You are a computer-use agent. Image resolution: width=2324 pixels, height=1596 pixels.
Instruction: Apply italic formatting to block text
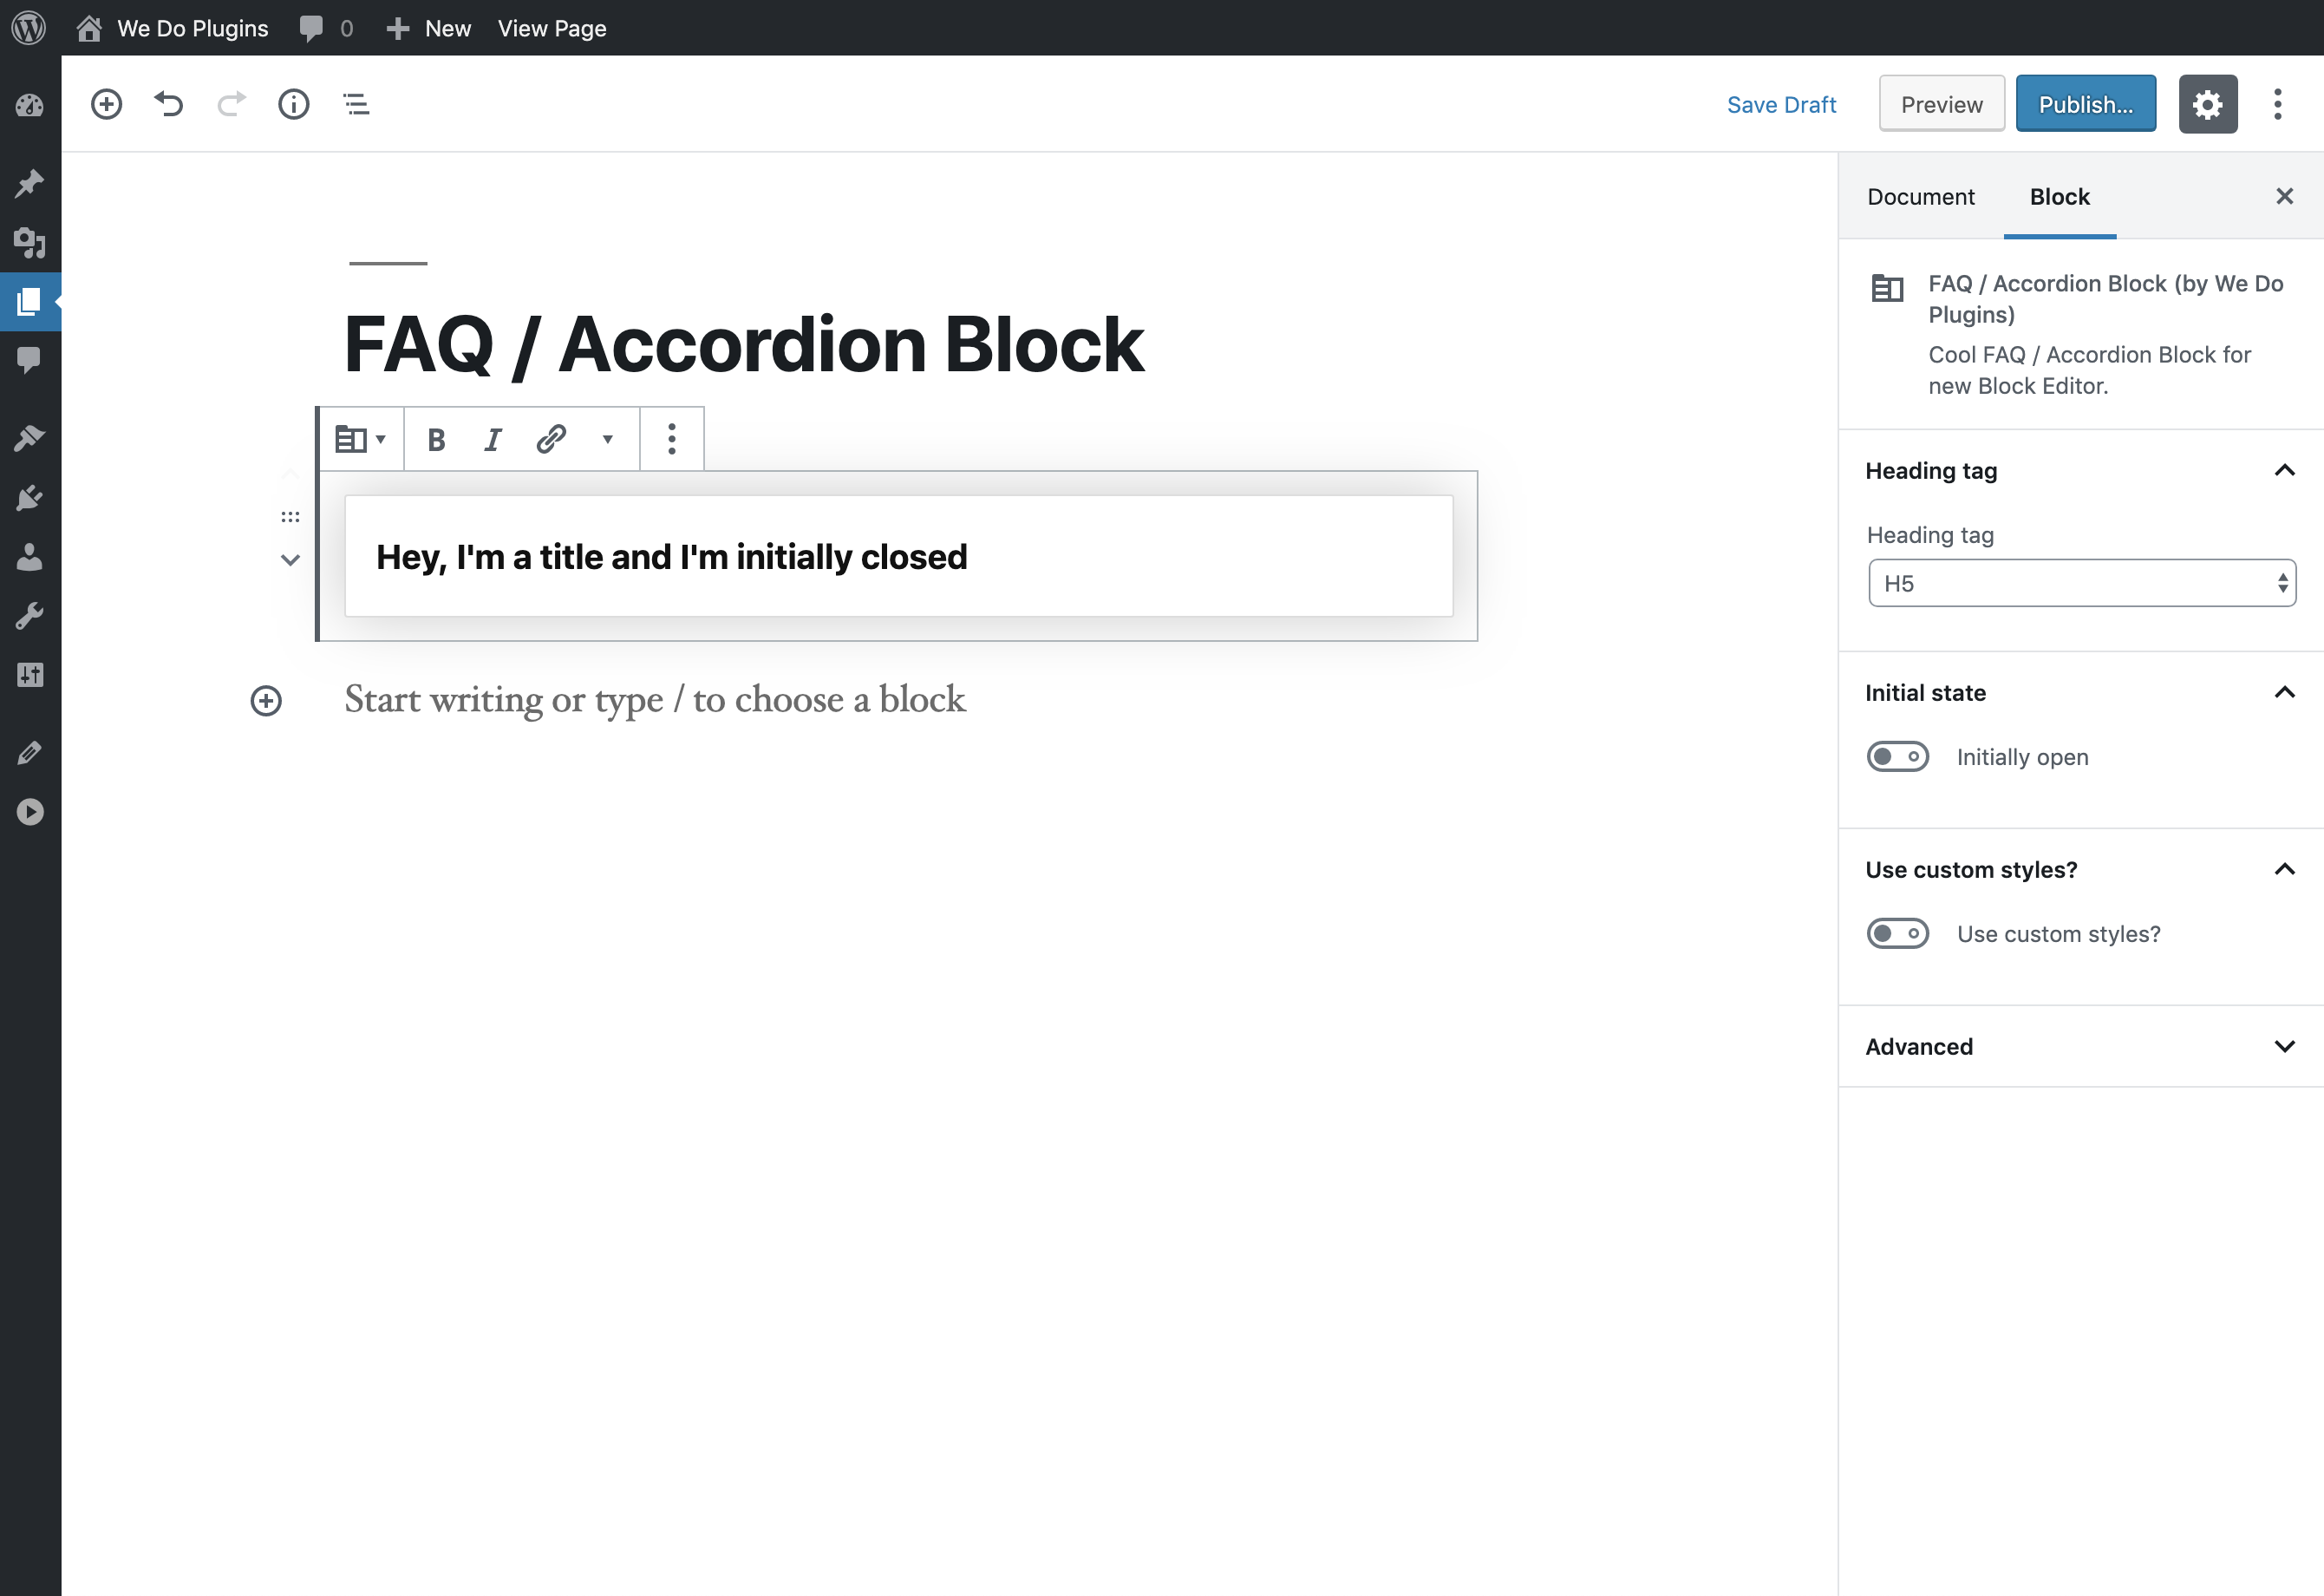point(492,439)
